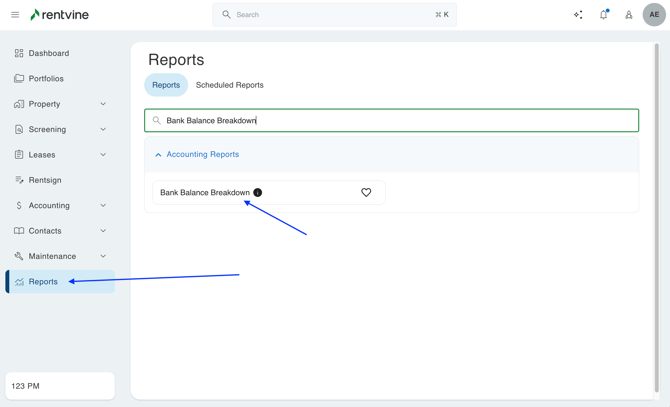This screenshot has height=407, width=670.
Task: Click the icon left of the avatar
Action: pyautogui.click(x=628, y=15)
